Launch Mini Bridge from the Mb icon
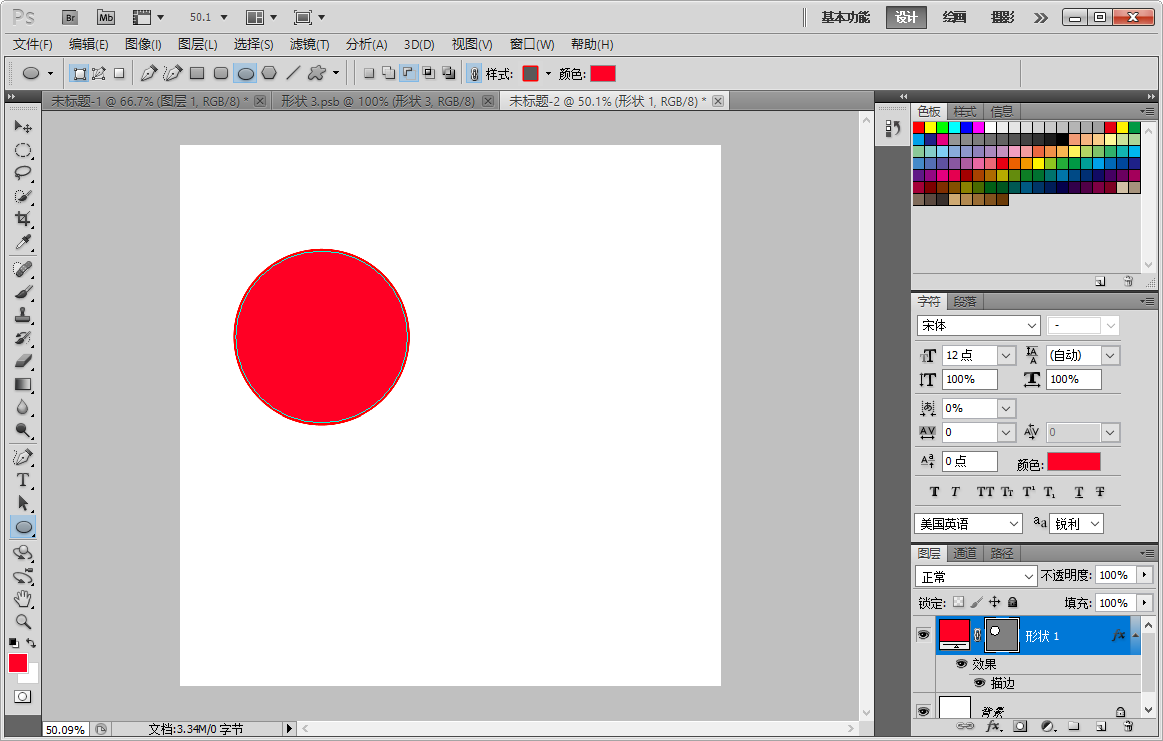This screenshot has width=1163, height=741. (106, 17)
